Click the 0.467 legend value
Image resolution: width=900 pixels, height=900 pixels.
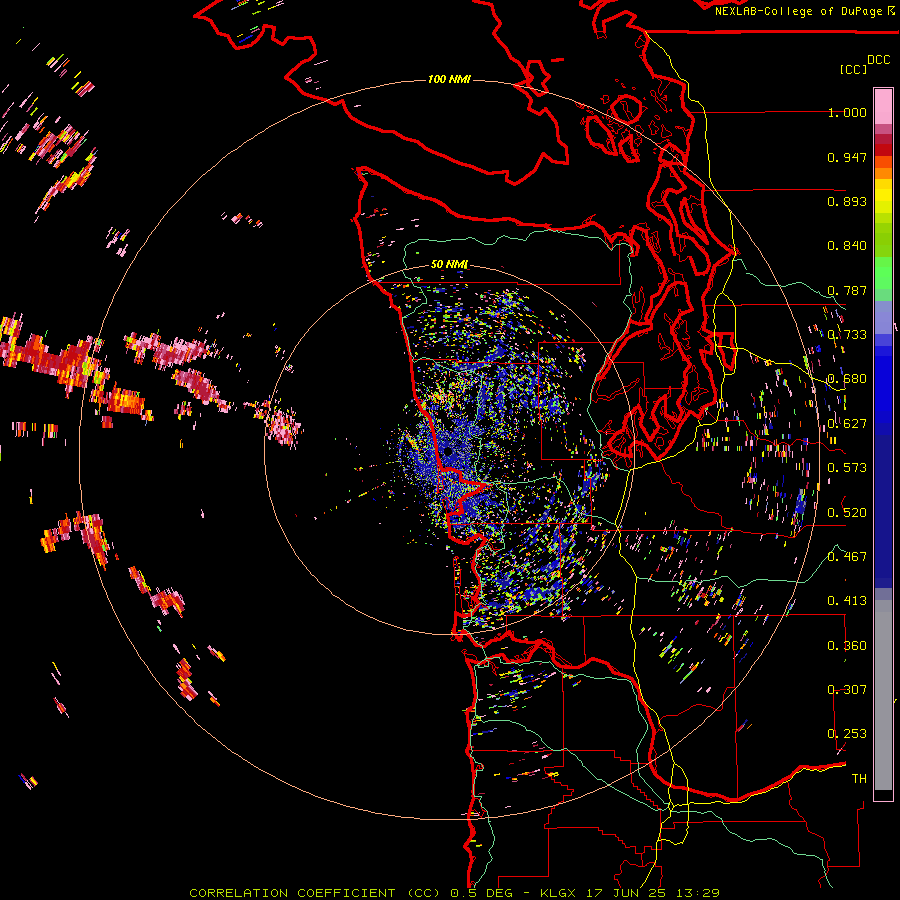(x=847, y=556)
